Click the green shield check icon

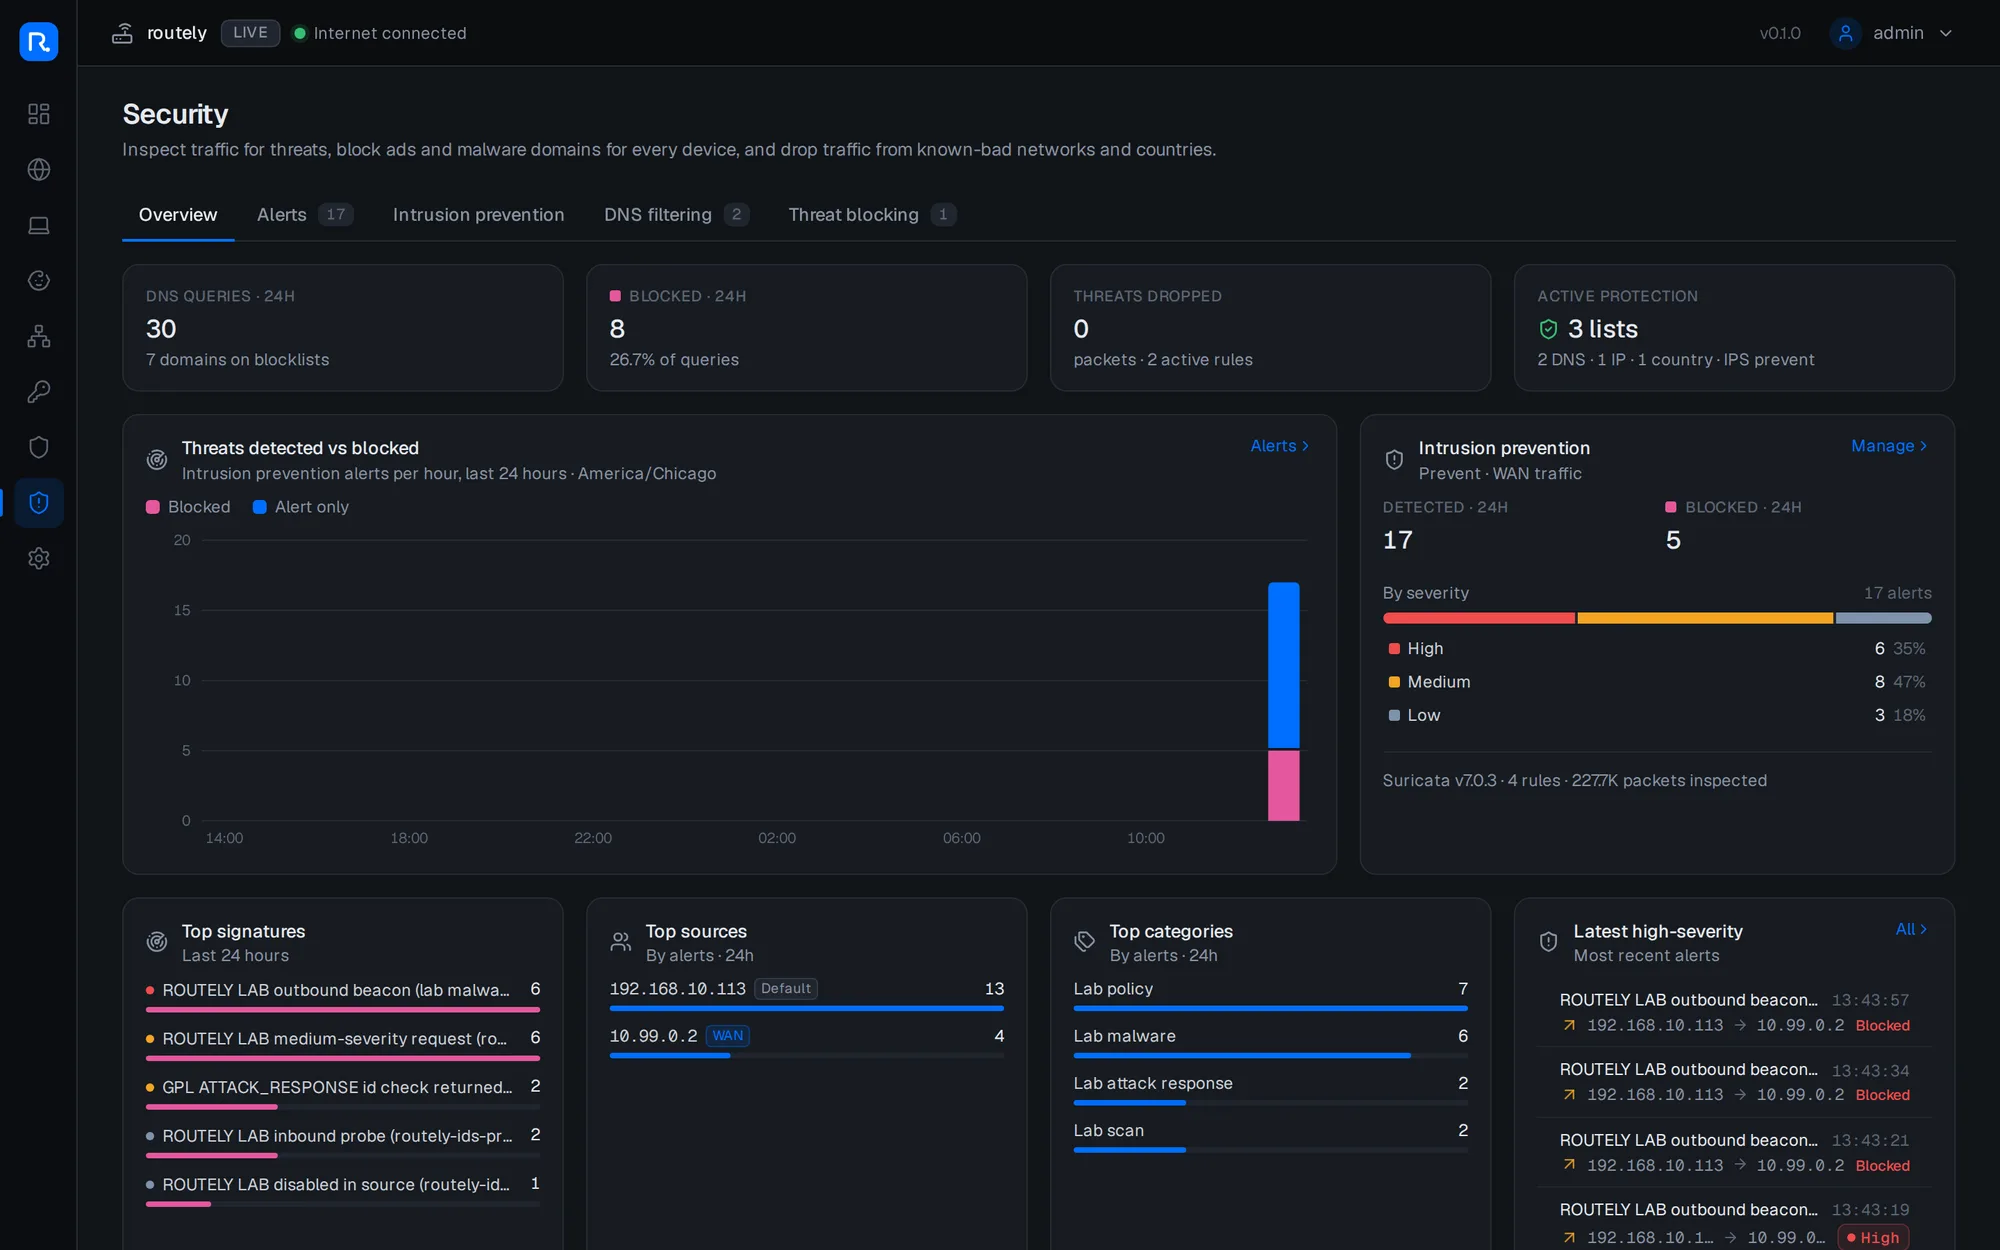click(1548, 329)
